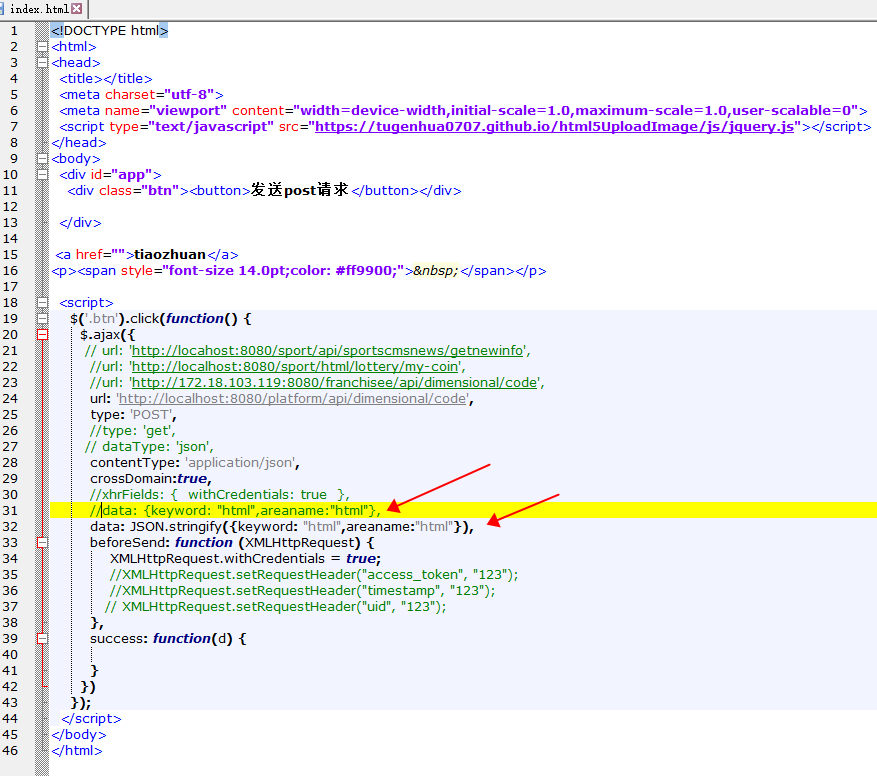Click the '&nbsp;' entity on line 16
877x776 pixels.
436,271
